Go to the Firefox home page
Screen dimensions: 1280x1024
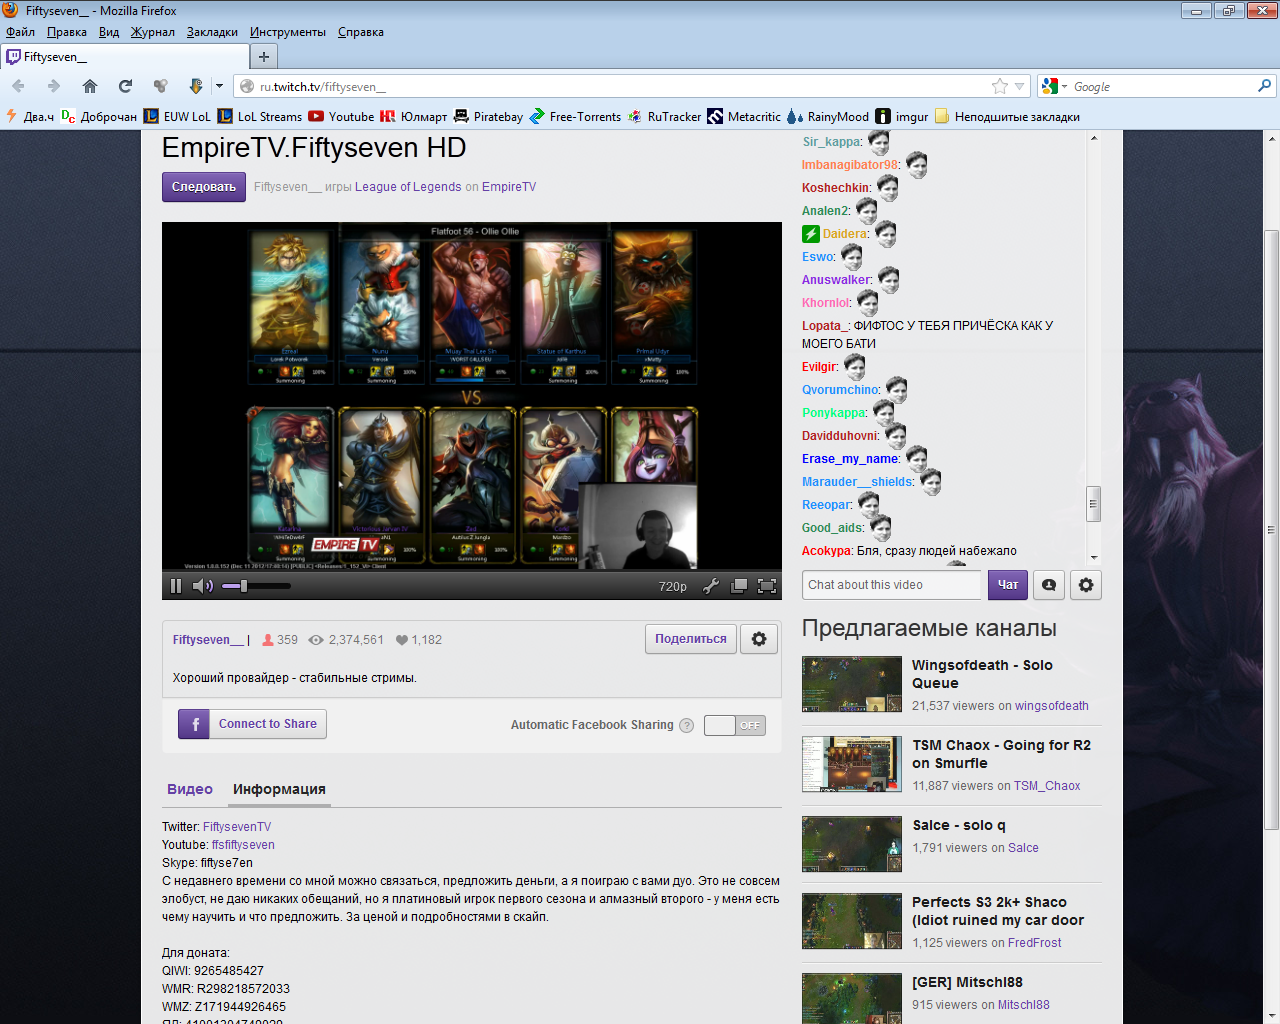(x=90, y=86)
